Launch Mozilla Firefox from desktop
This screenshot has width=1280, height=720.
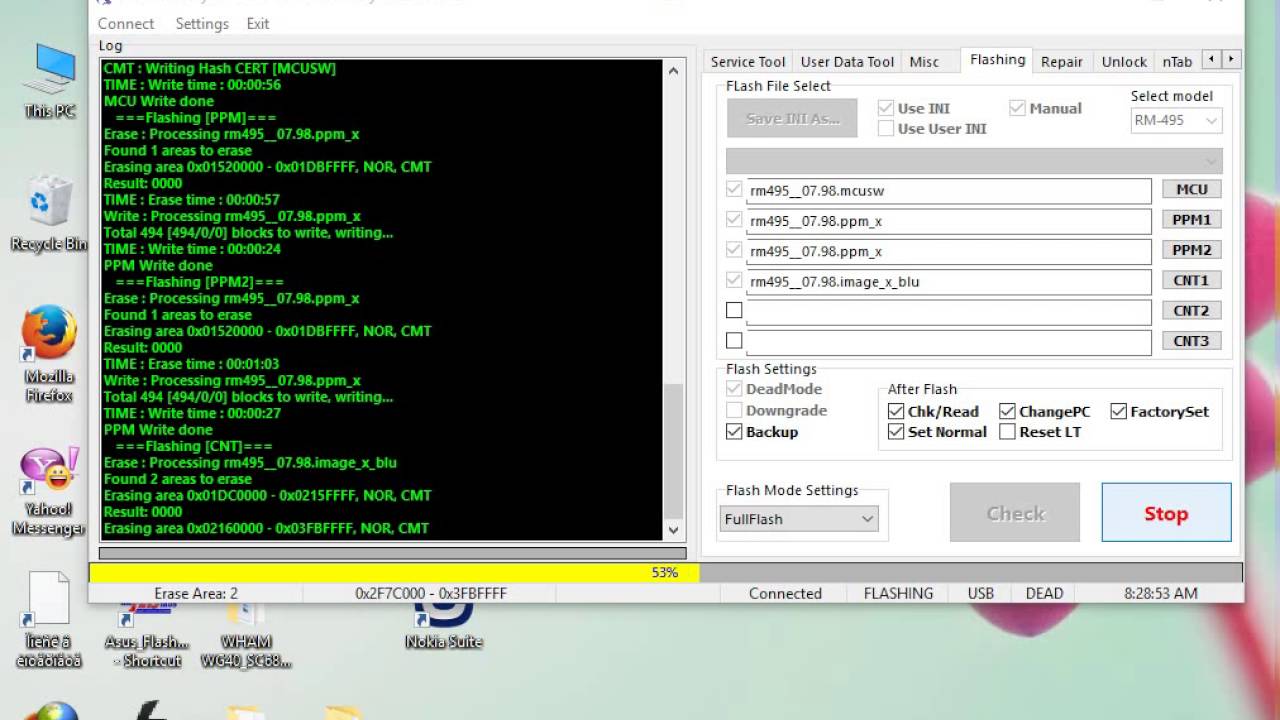[x=49, y=353]
